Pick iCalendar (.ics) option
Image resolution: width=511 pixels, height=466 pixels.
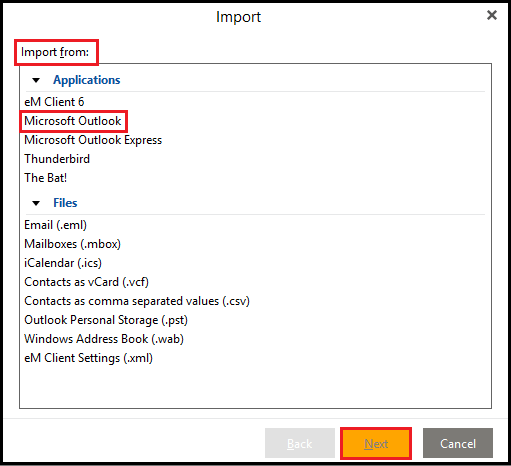click(x=63, y=263)
